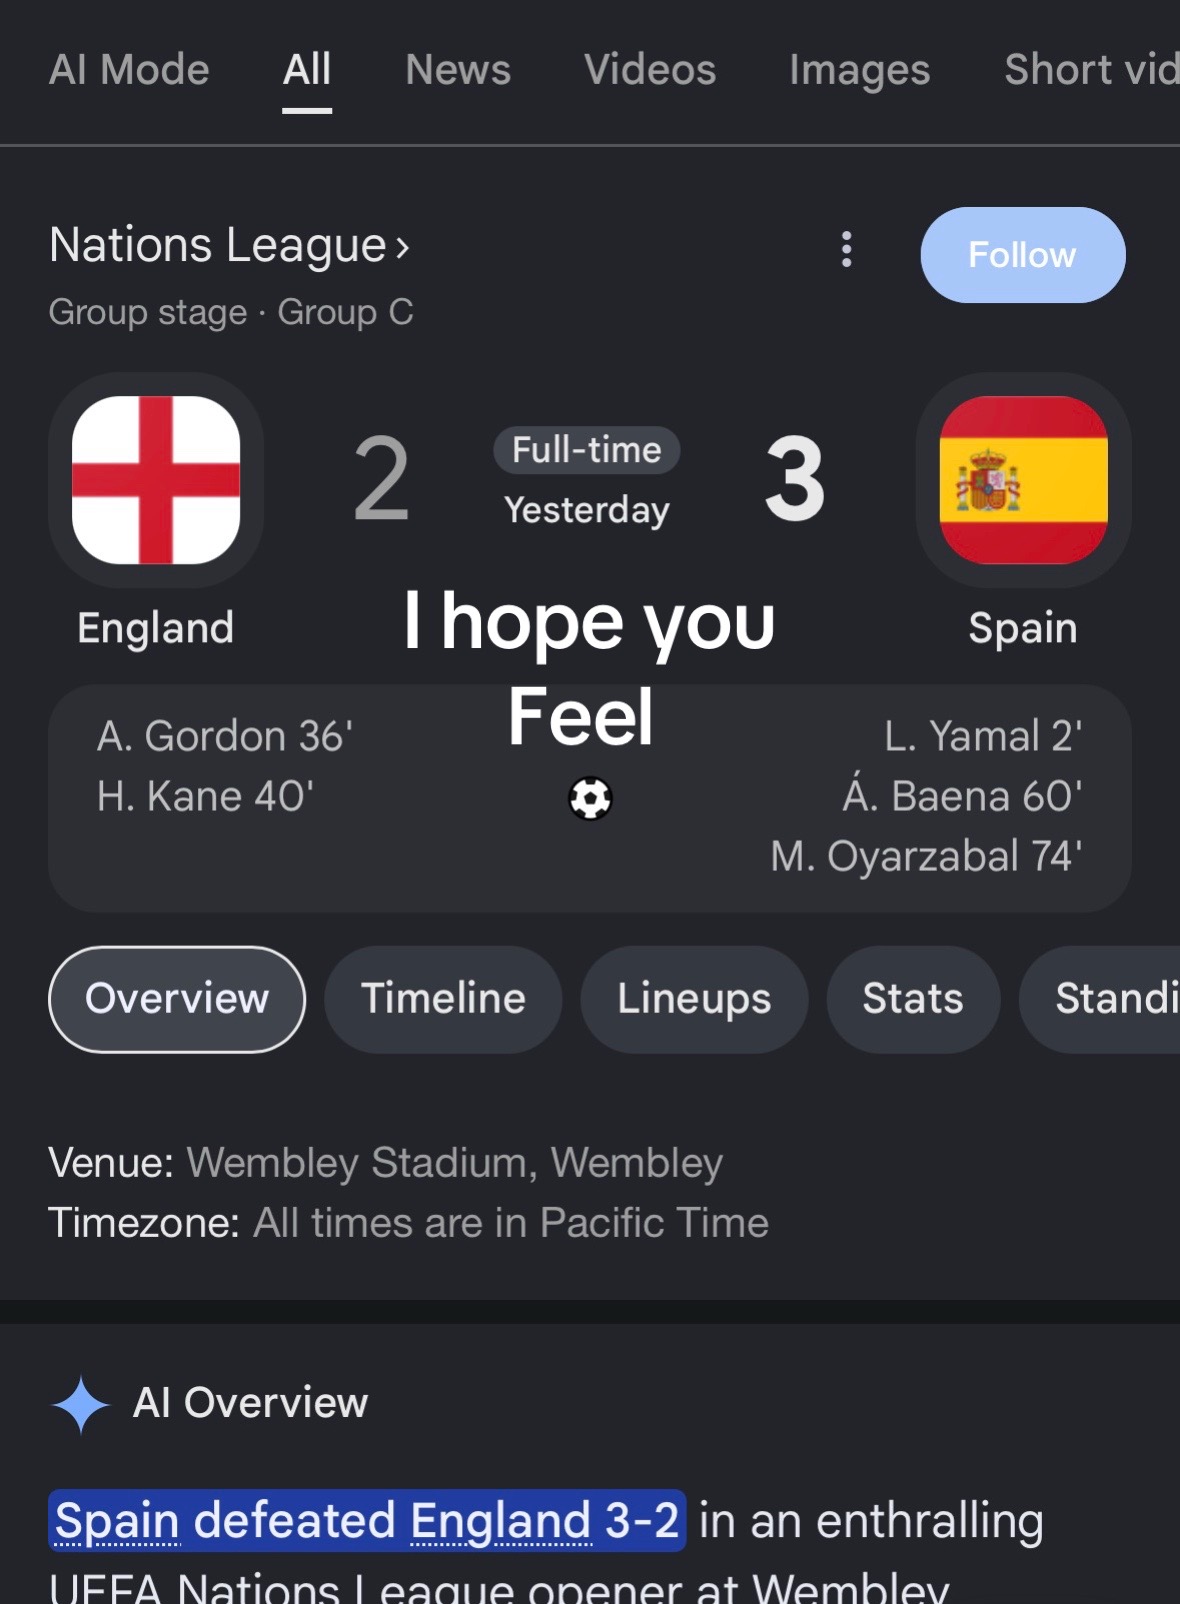
Task: Click the AI Overview sparkle icon
Action: pos(80,1404)
